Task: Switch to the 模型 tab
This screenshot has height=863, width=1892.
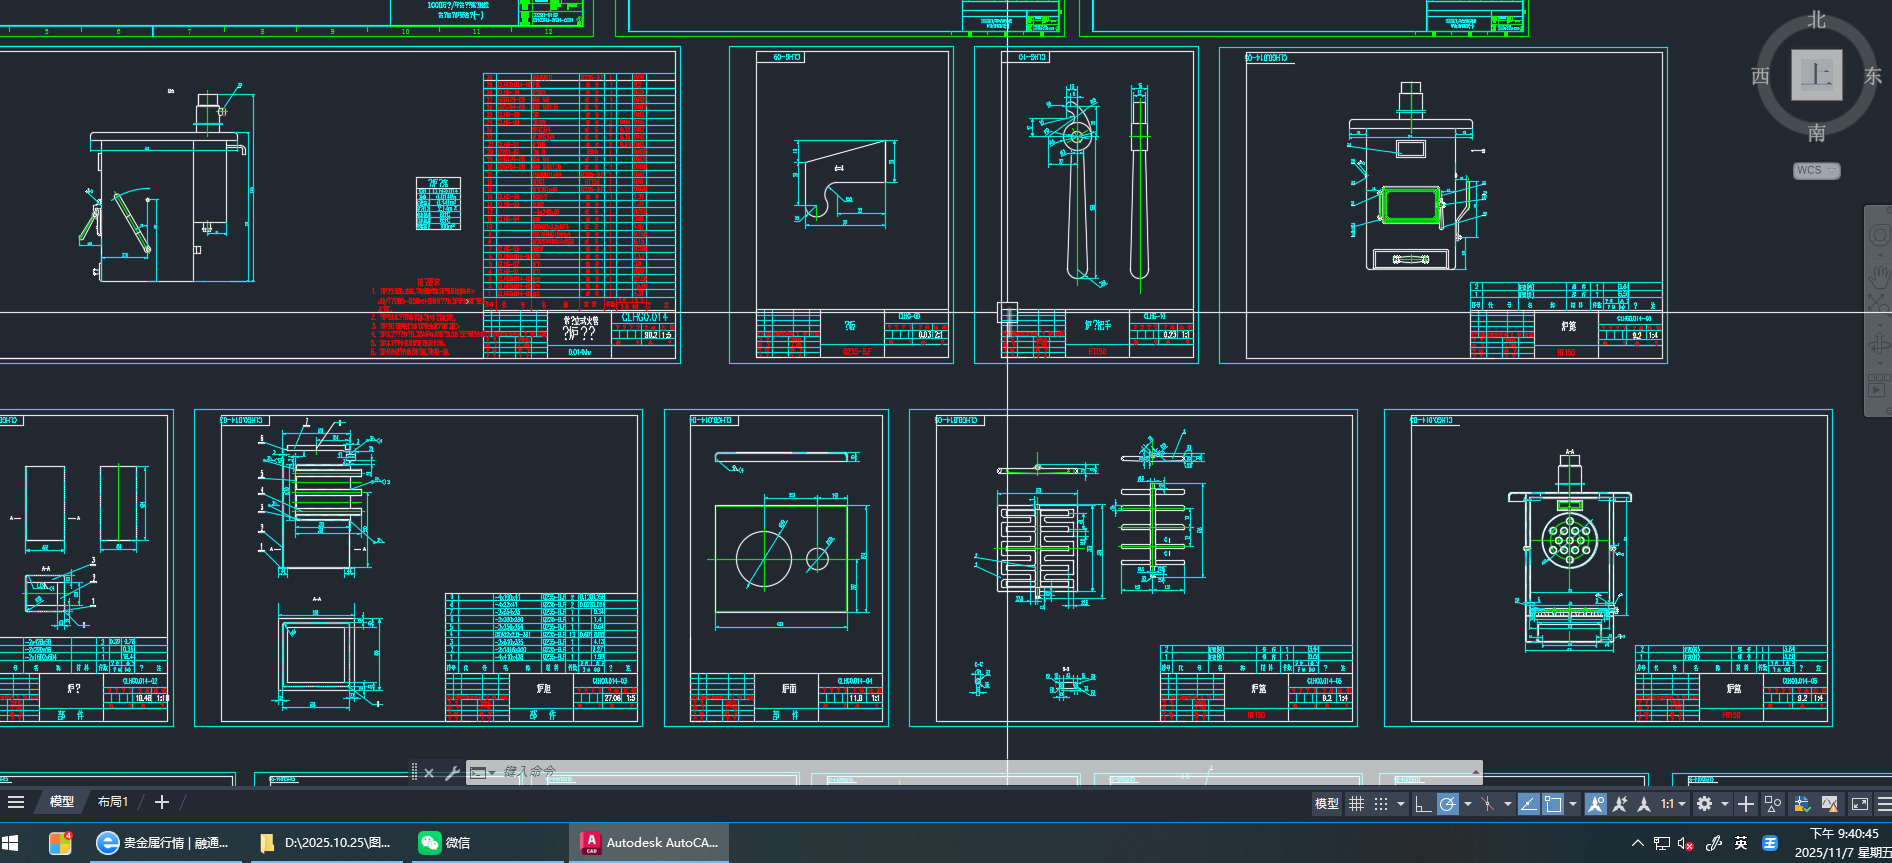Action: 62,802
